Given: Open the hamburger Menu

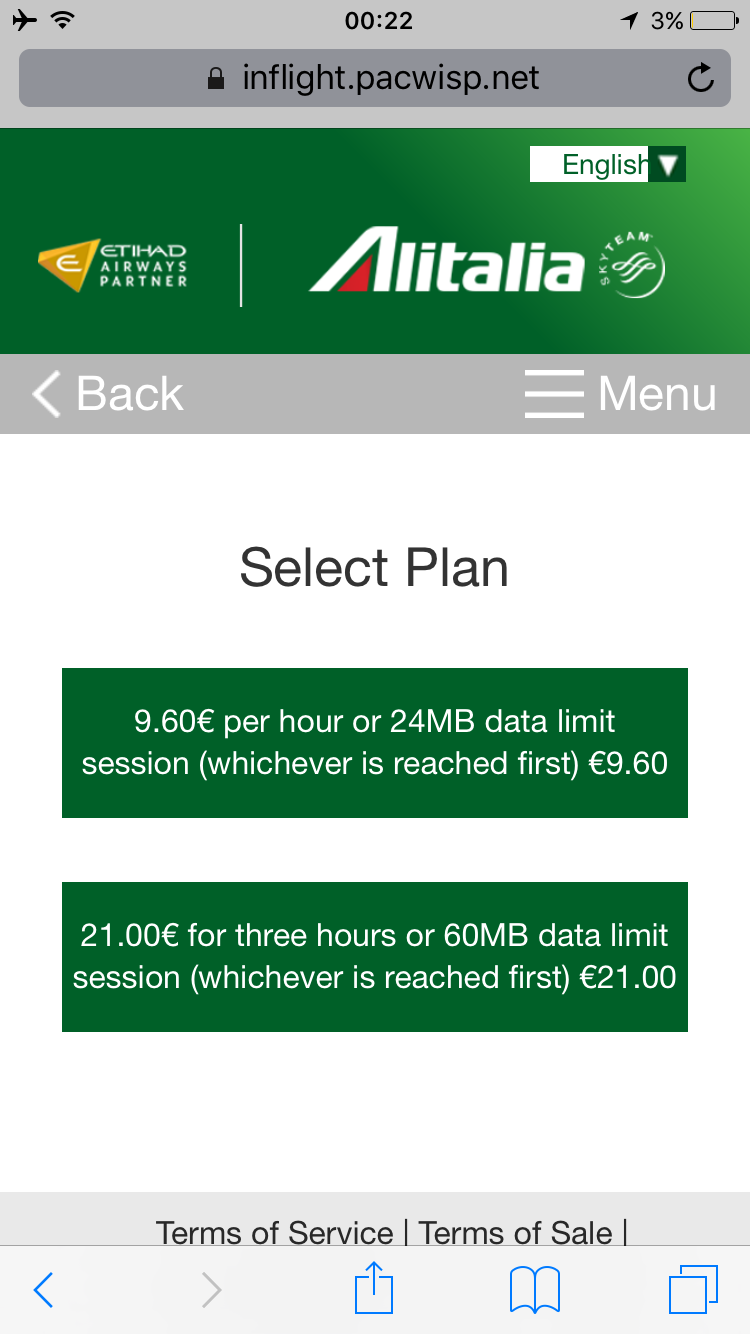Looking at the screenshot, I should tap(620, 394).
